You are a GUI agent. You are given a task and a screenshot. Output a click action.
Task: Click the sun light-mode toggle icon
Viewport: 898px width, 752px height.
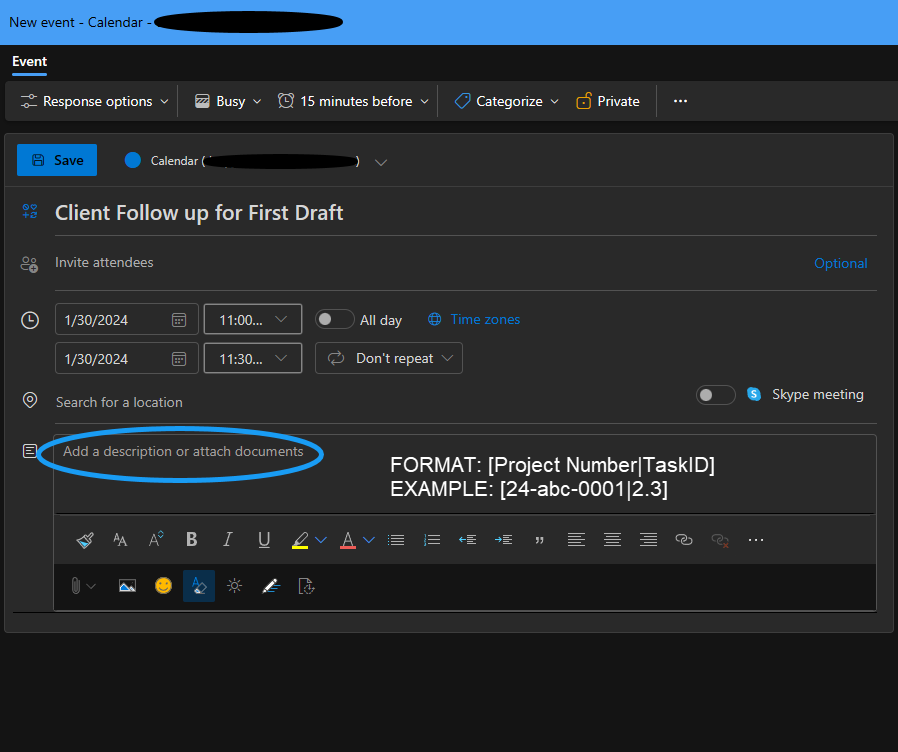(x=234, y=586)
